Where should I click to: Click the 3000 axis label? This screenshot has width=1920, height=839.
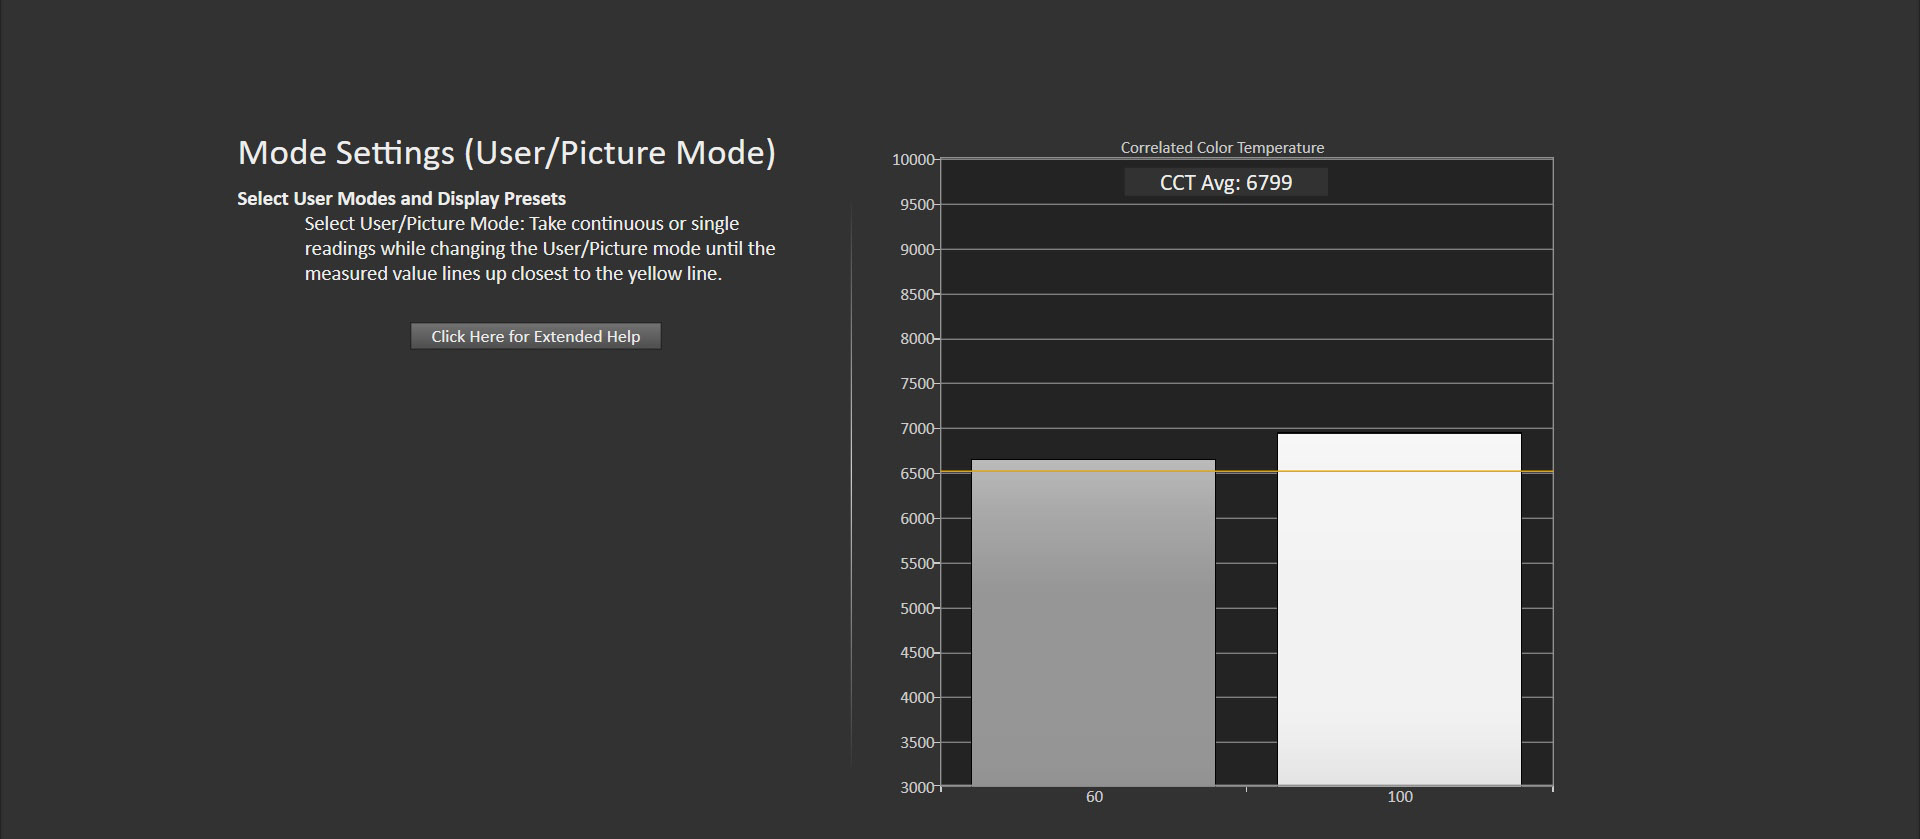(x=917, y=788)
